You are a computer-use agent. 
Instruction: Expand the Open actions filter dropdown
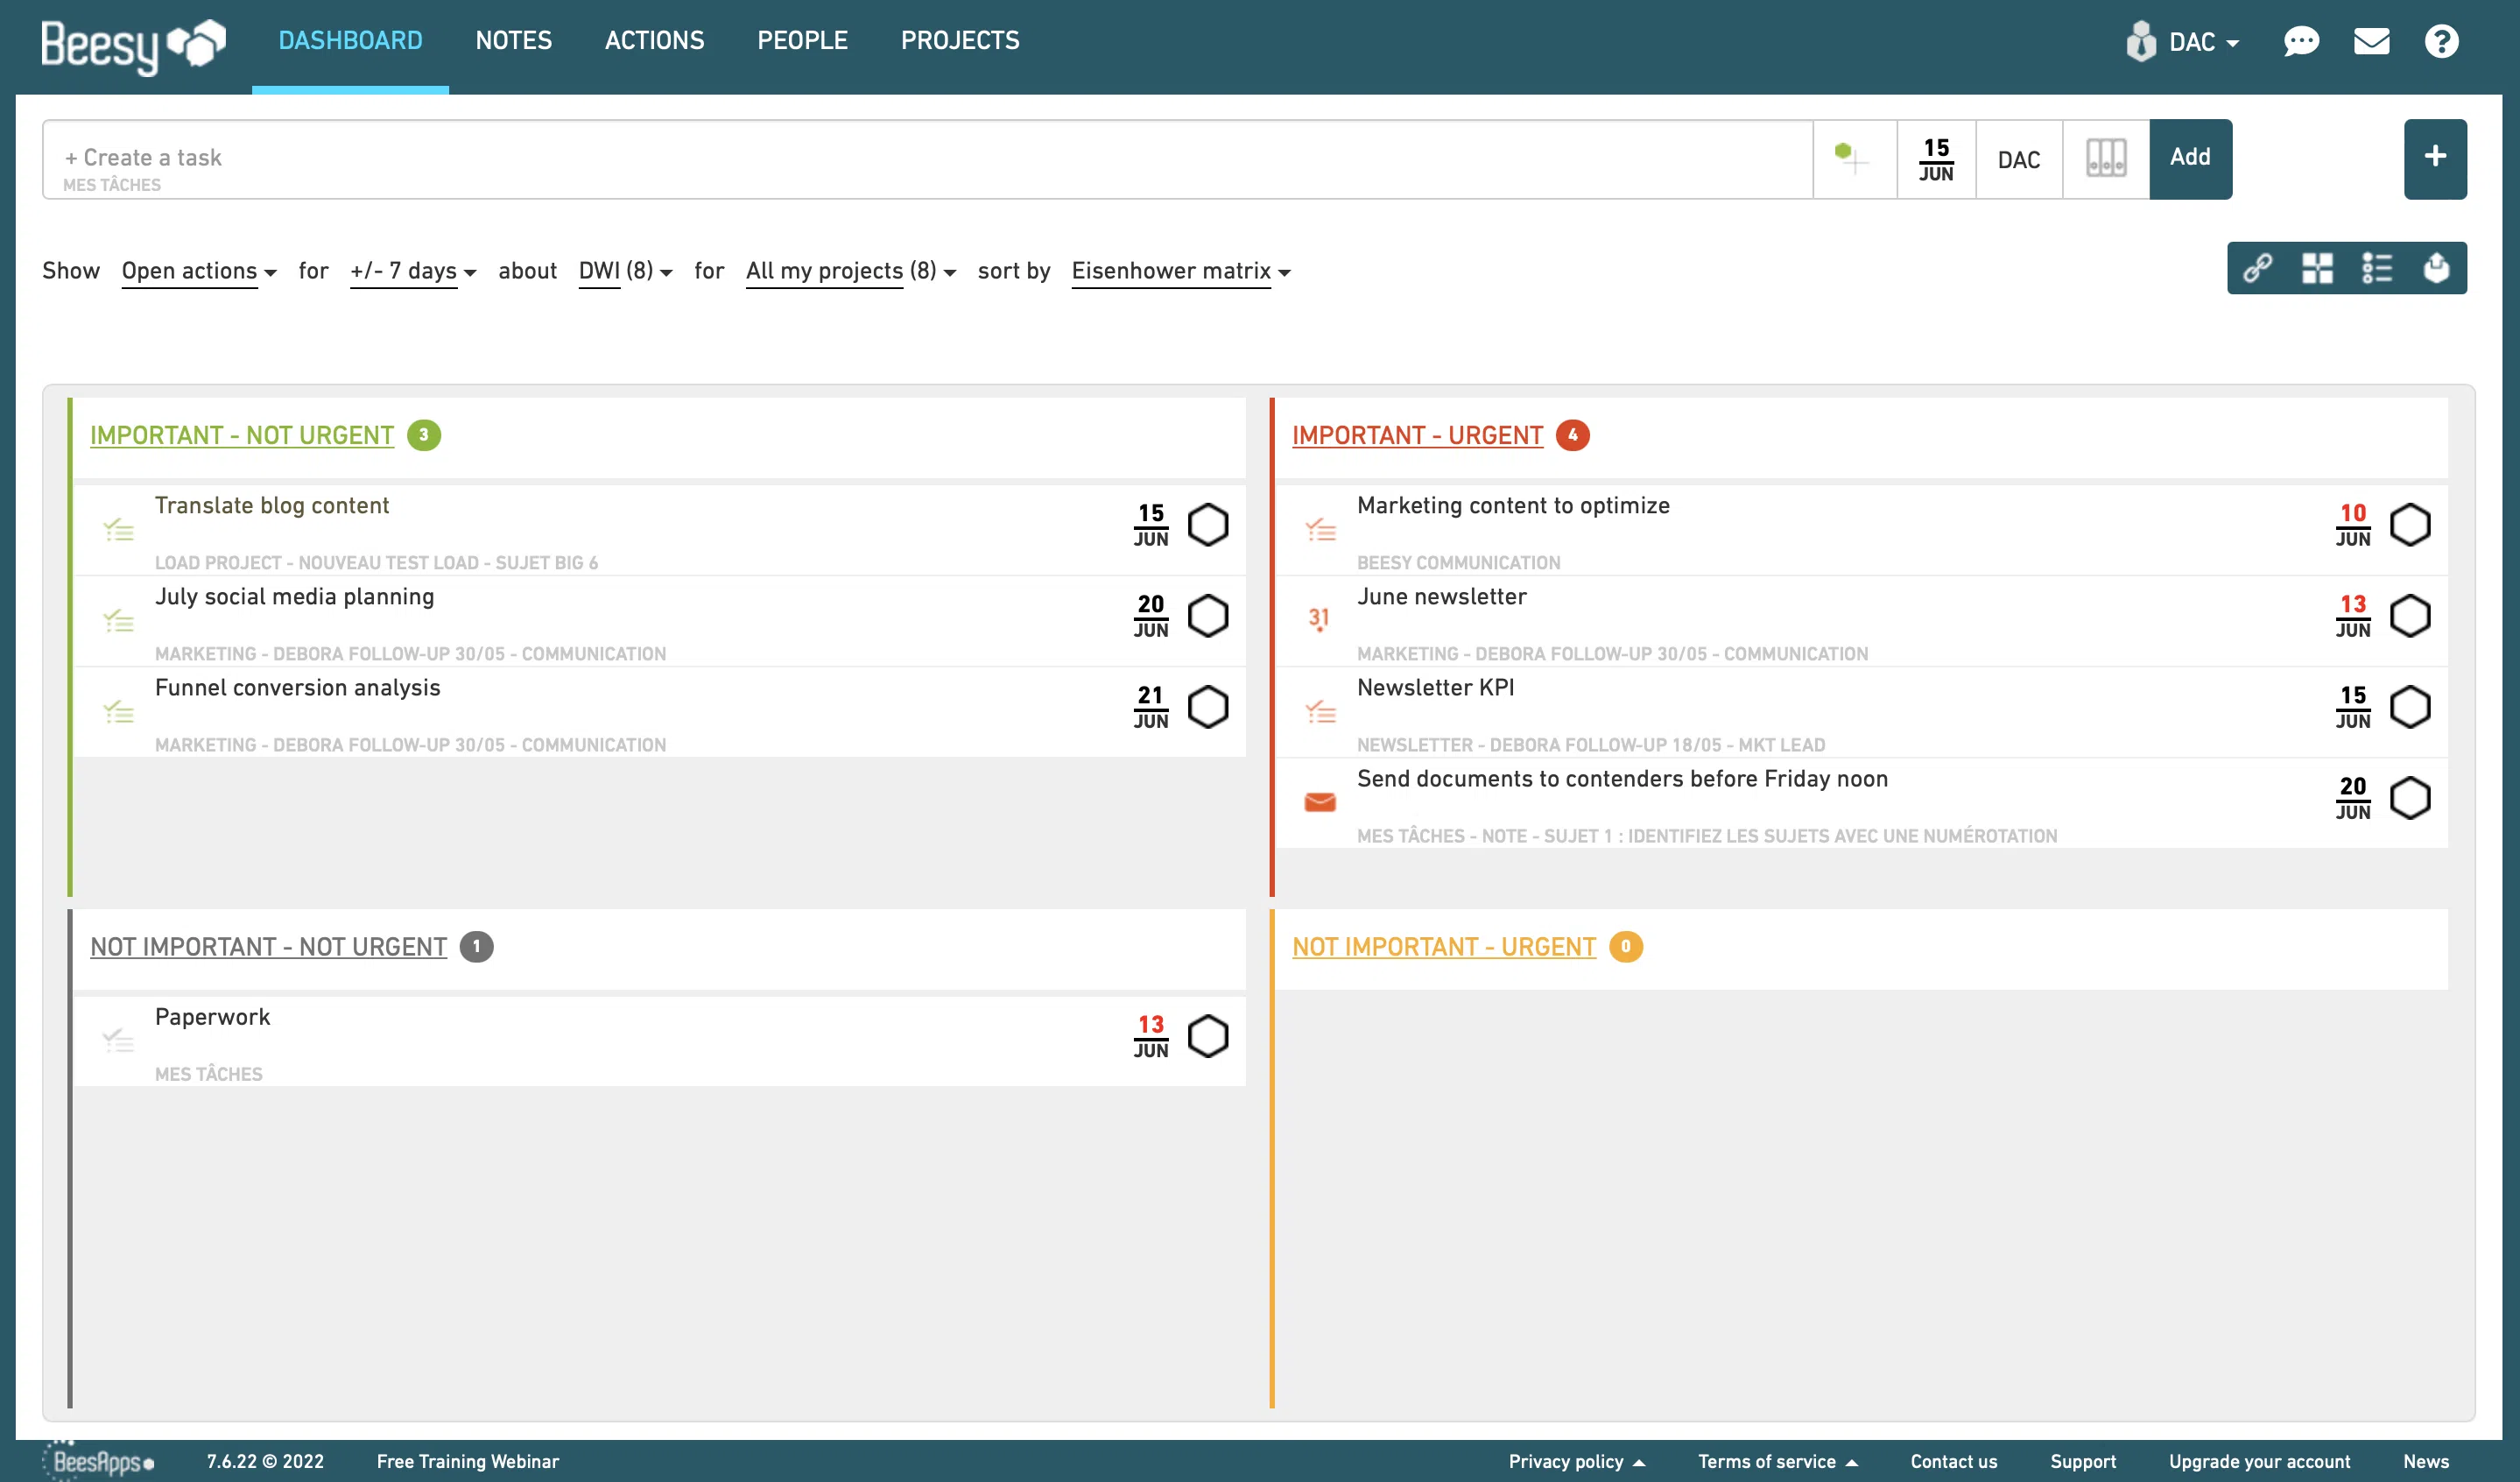198,271
